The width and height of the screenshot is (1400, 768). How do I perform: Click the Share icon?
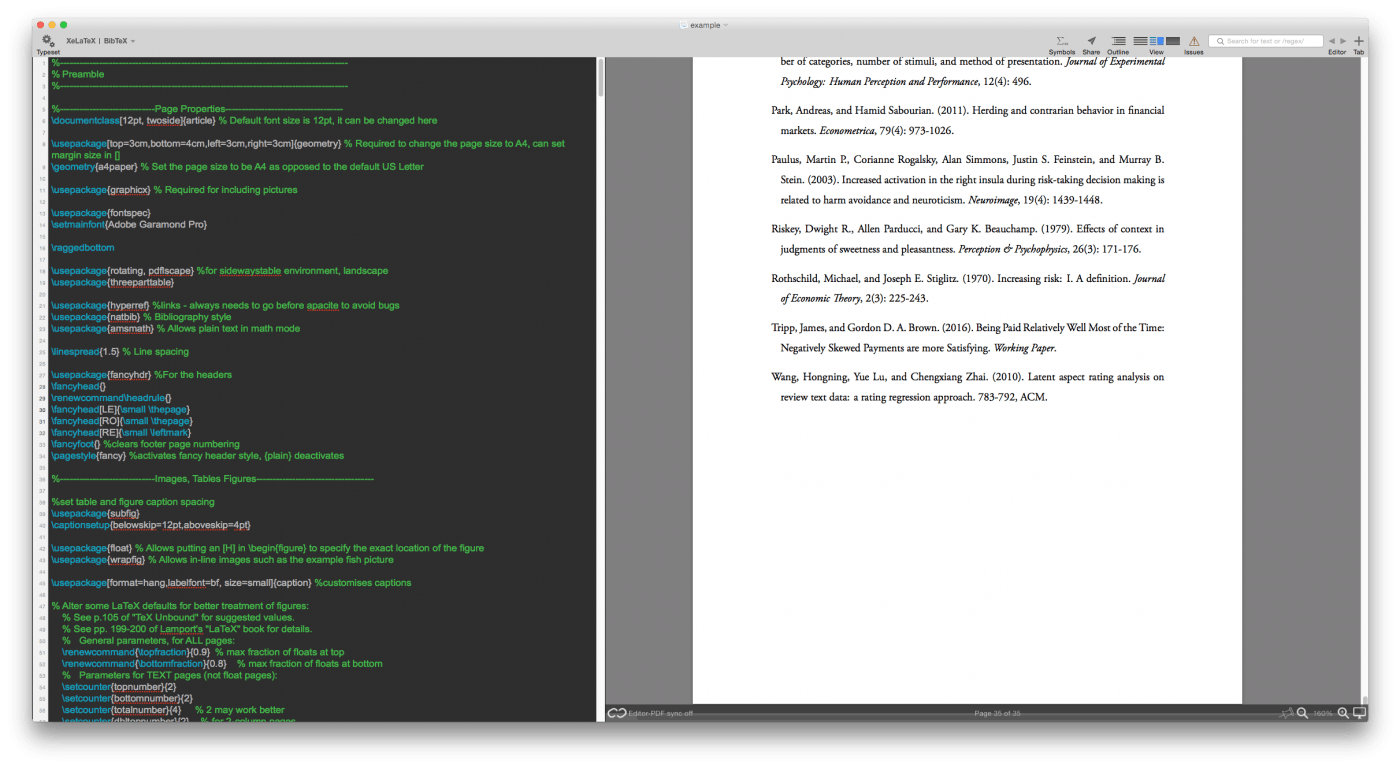tap(1091, 41)
